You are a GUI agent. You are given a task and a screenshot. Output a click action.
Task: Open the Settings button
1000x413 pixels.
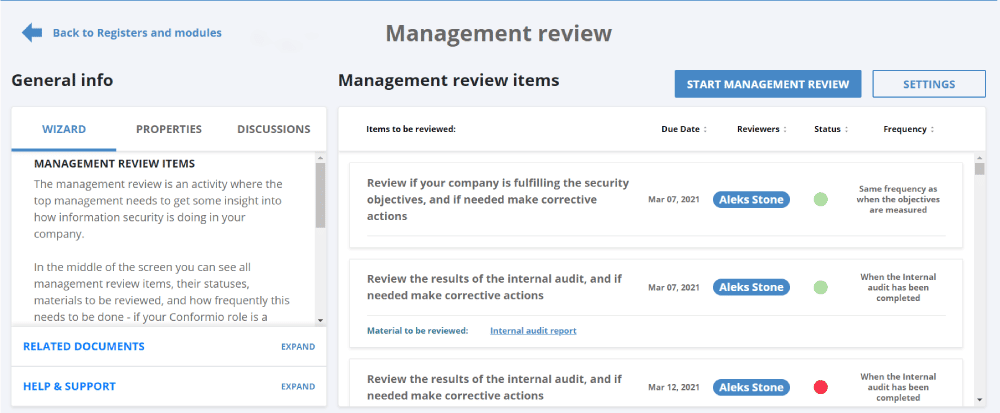(929, 84)
